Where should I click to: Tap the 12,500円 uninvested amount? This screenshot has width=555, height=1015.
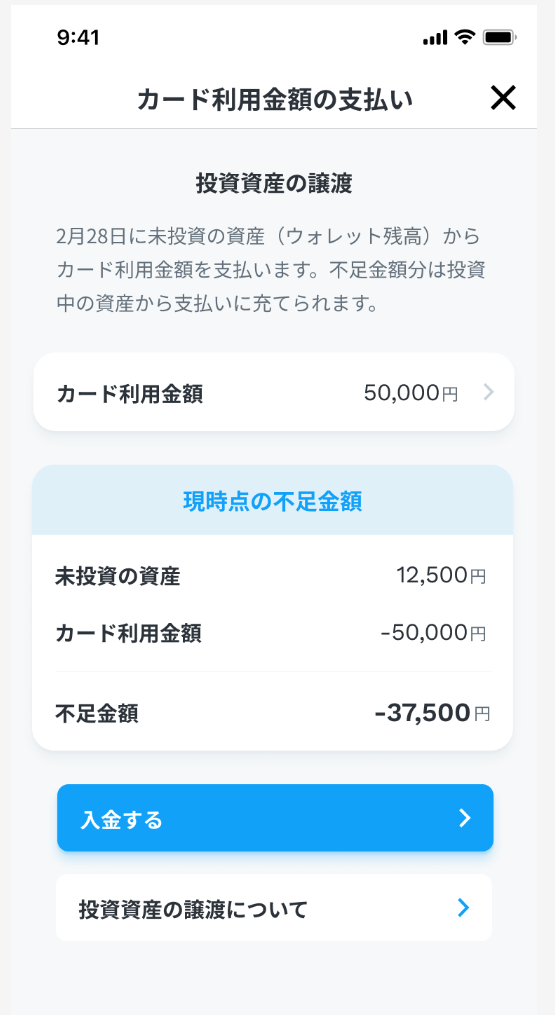[x=441, y=575]
